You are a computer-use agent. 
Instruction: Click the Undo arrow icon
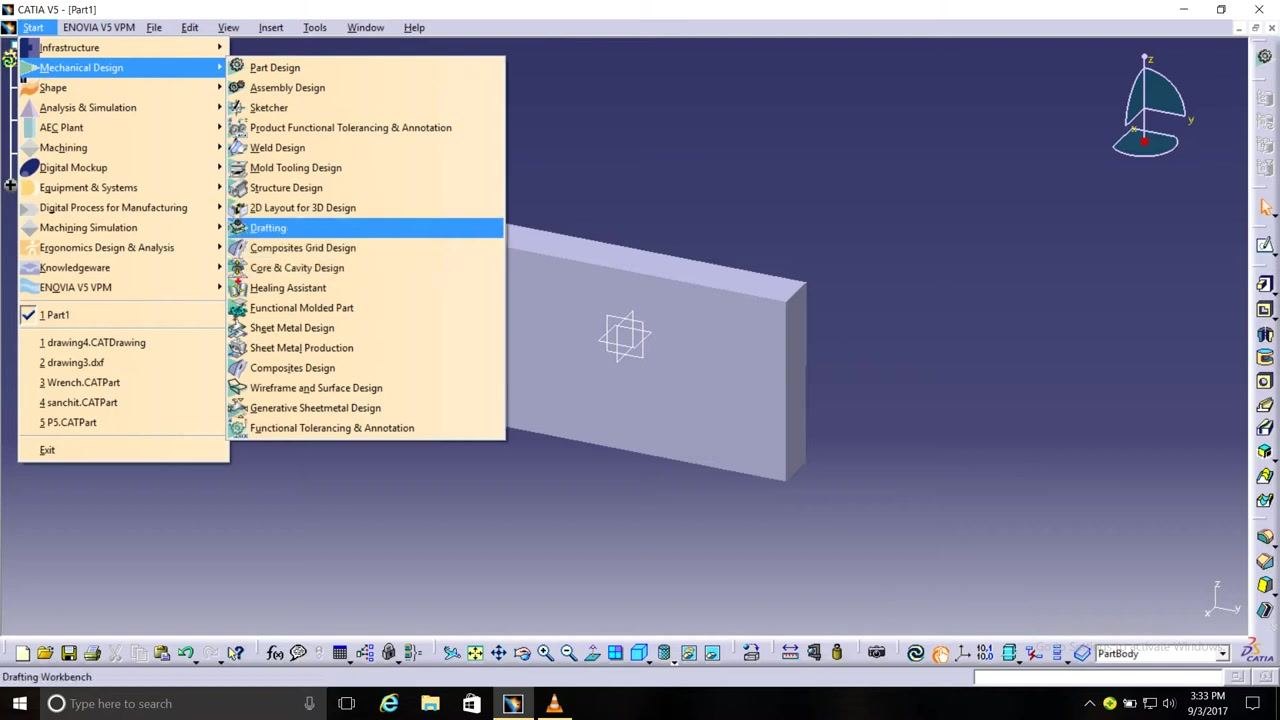pyautogui.click(x=185, y=653)
